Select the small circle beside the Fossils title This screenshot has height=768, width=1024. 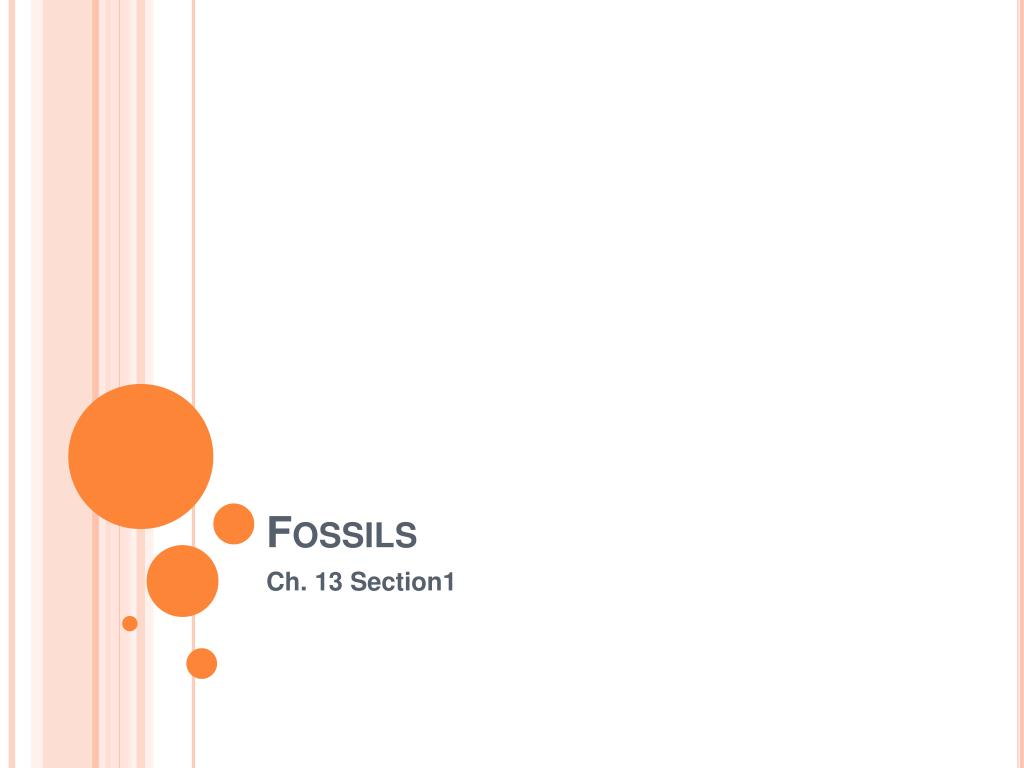(x=234, y=524)
